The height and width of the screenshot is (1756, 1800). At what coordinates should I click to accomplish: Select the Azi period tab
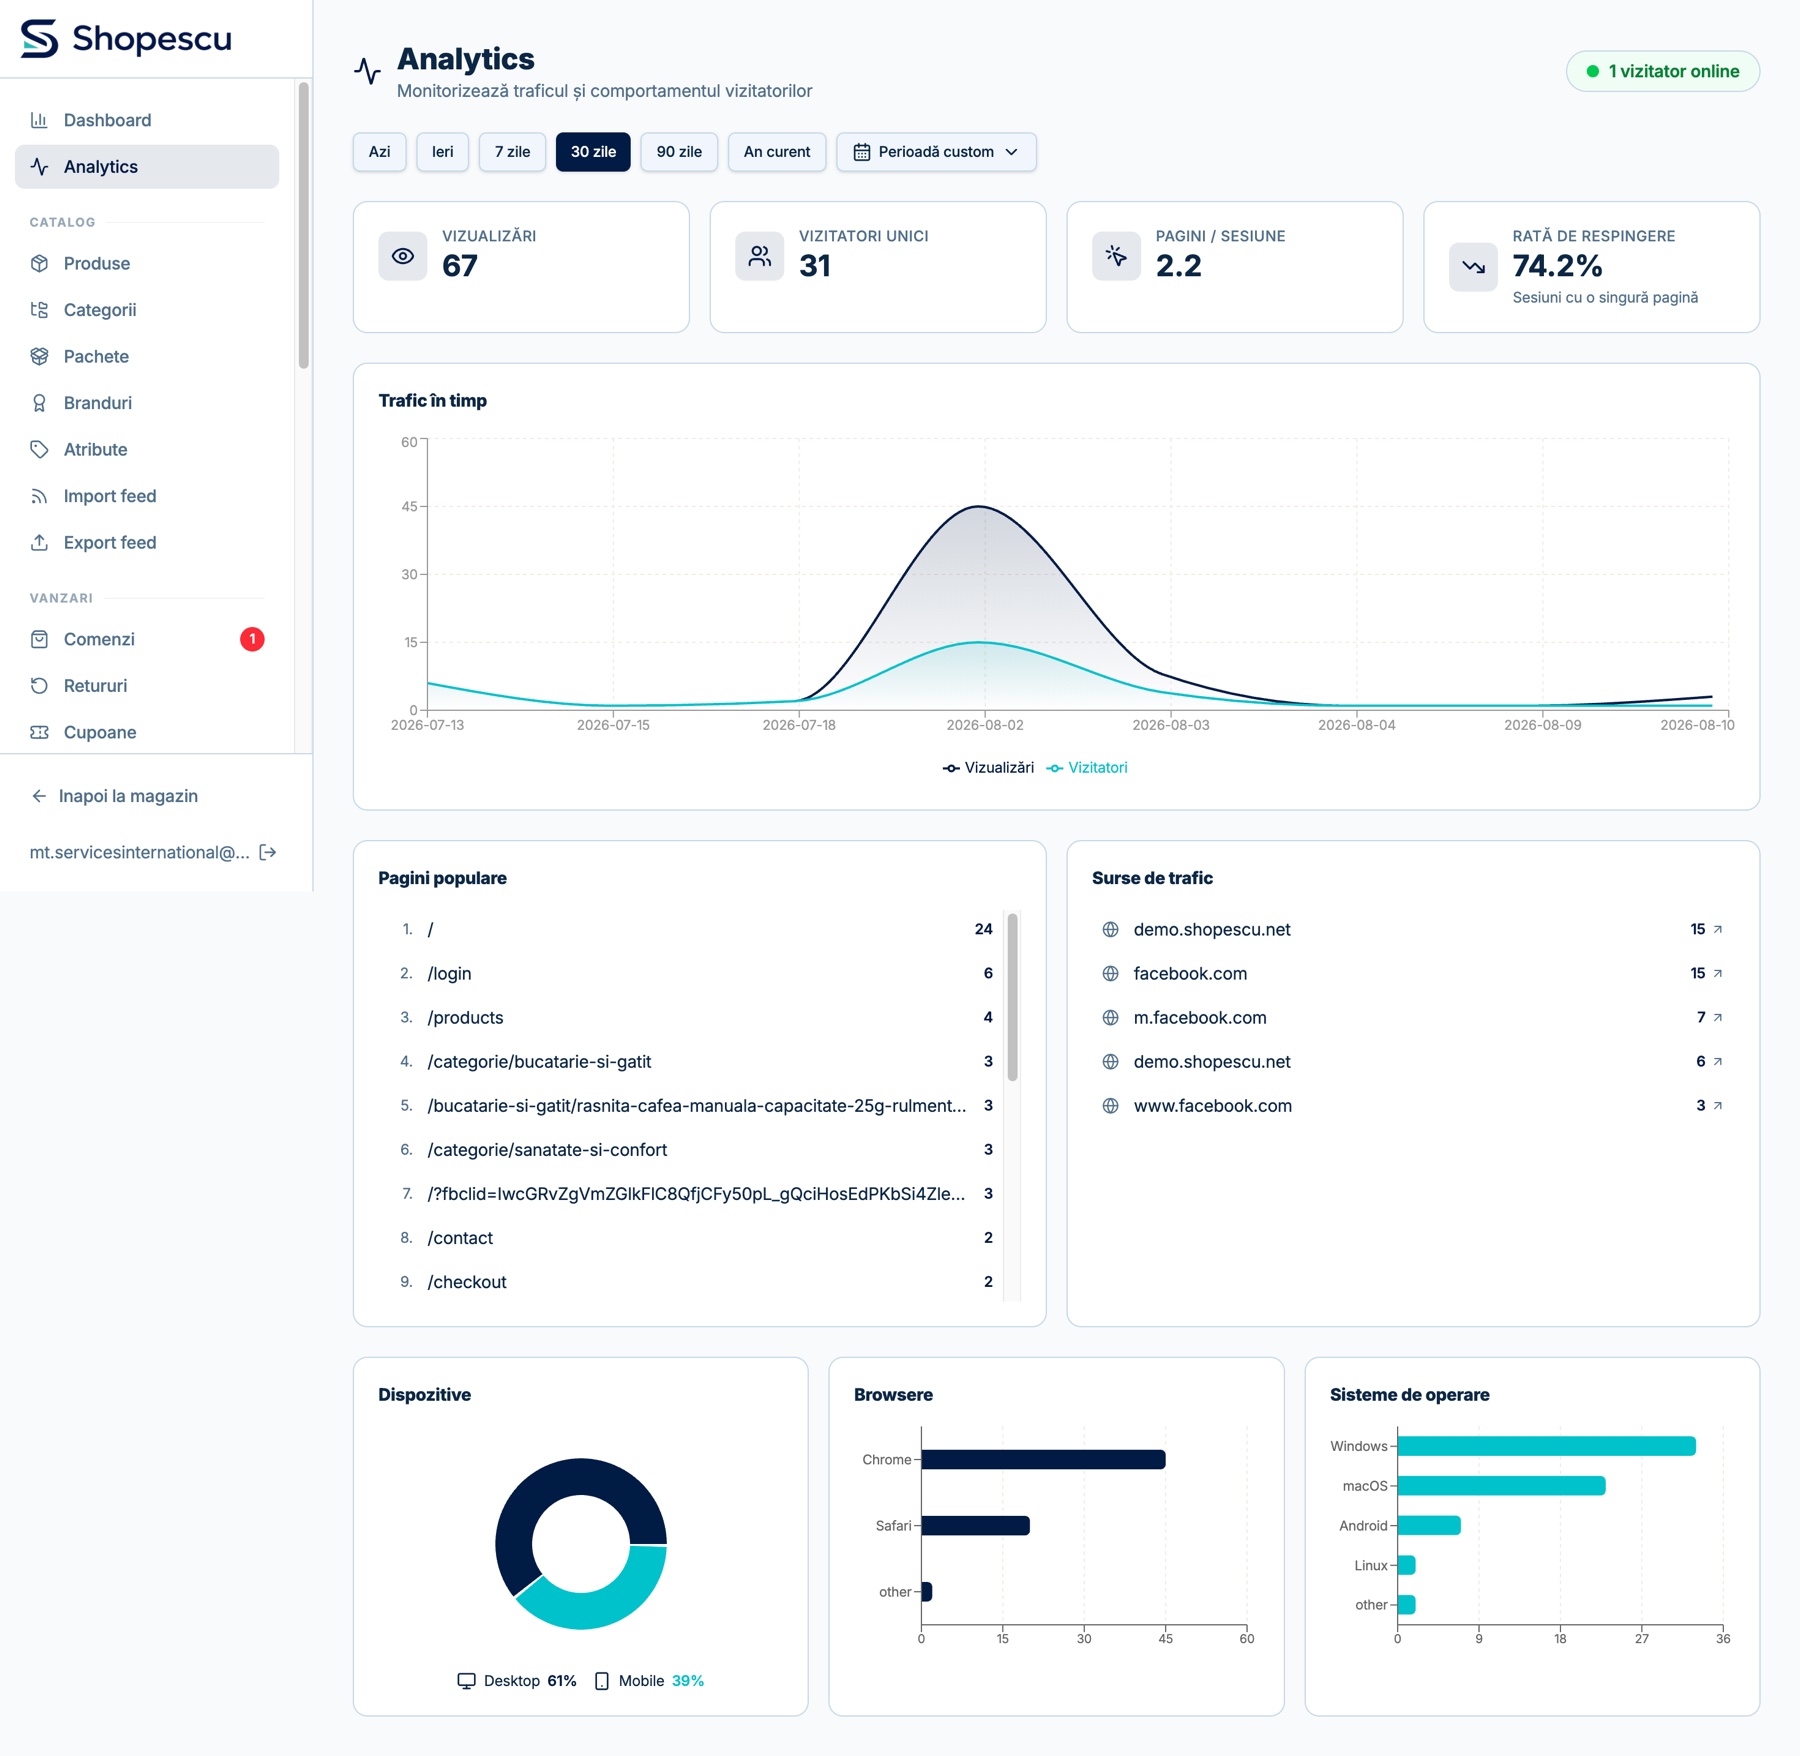[x=380, y=152]
